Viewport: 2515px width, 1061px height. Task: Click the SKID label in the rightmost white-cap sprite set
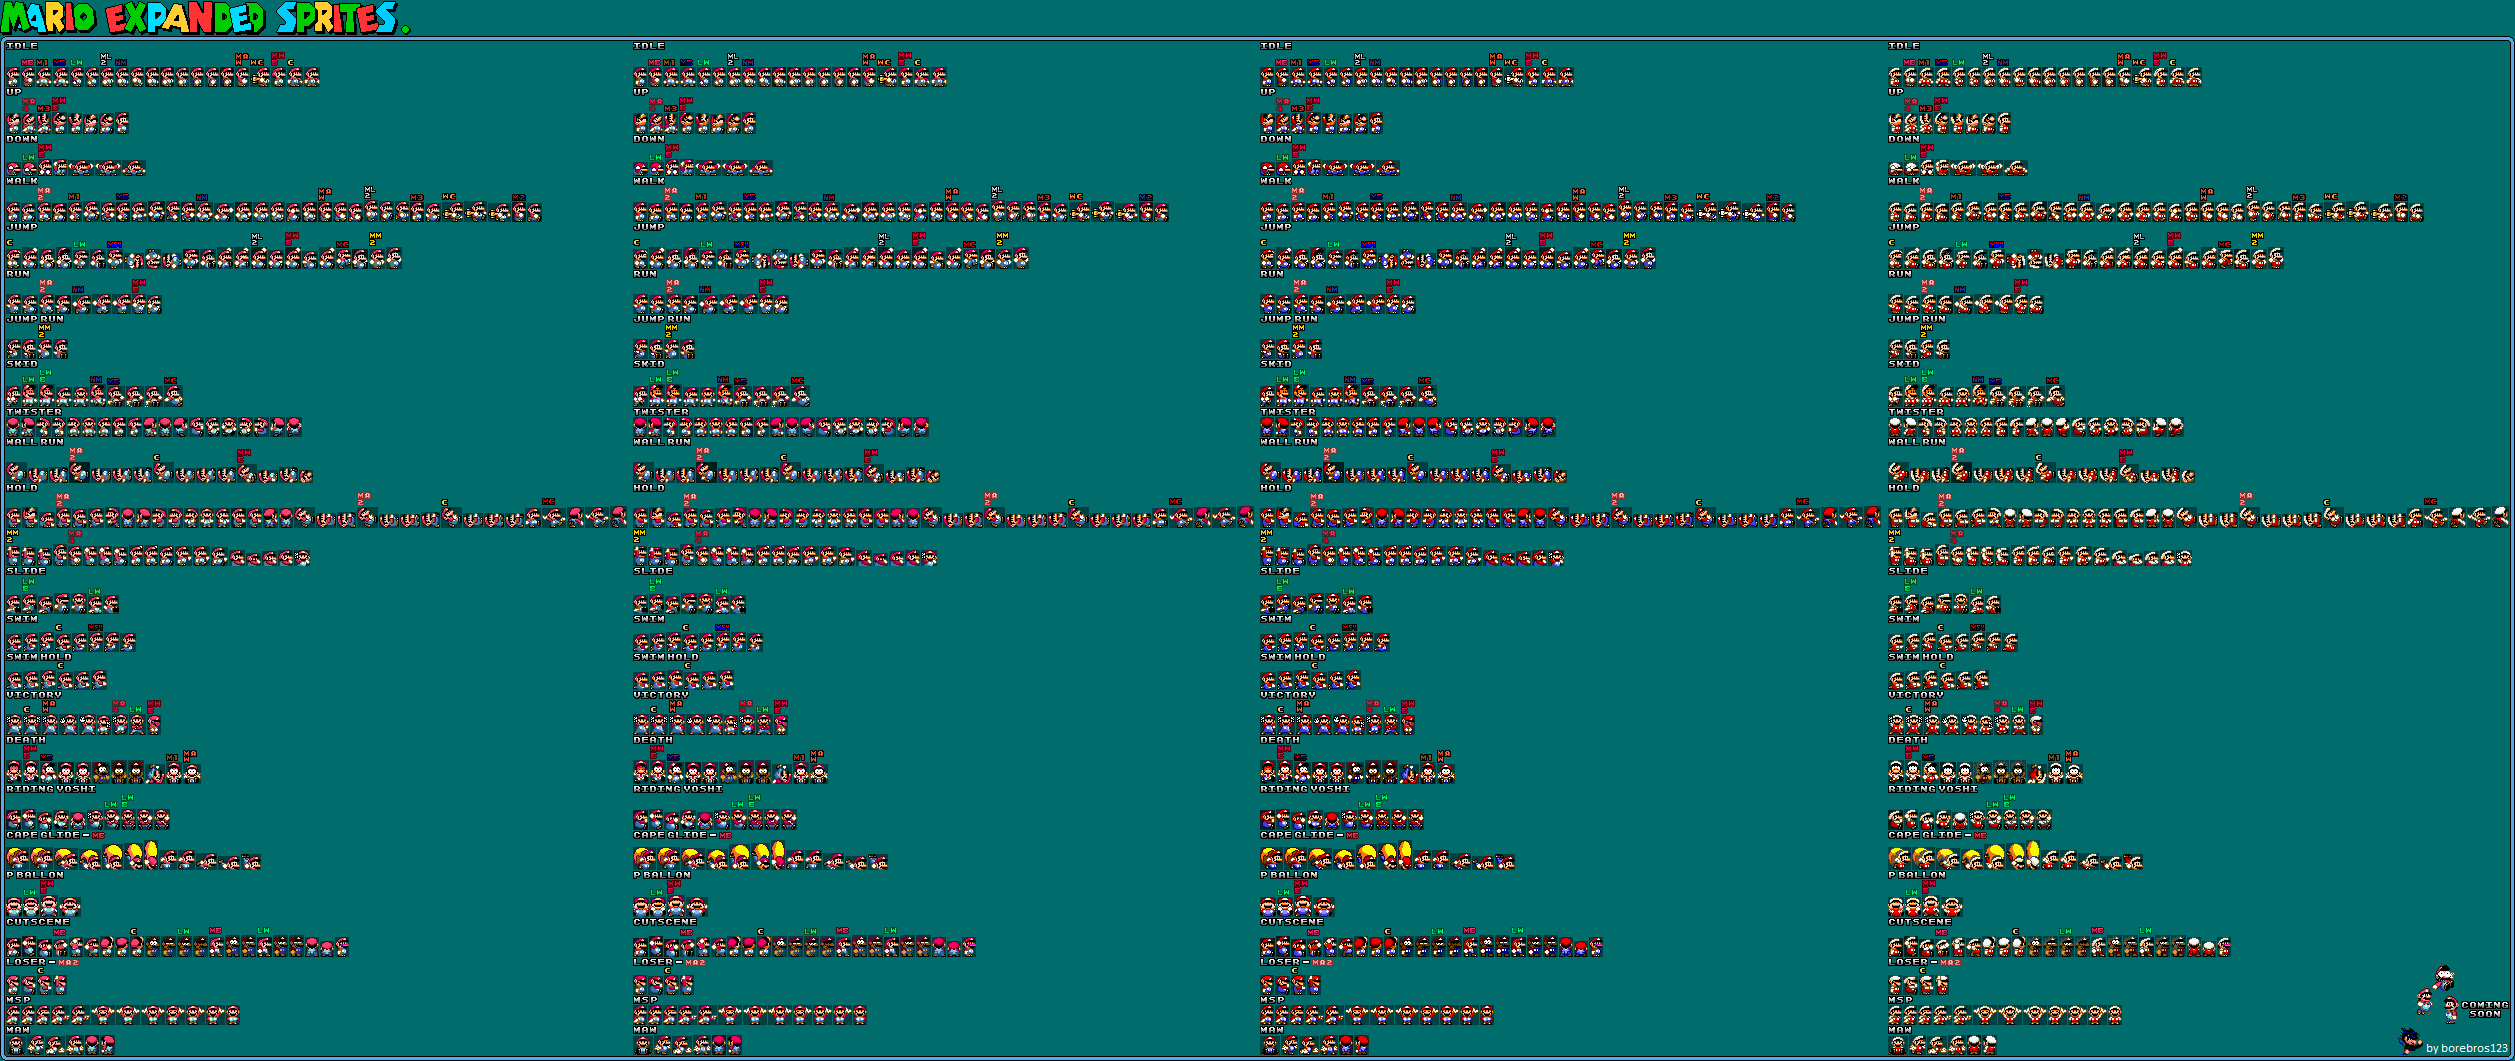pos(1904,364)
